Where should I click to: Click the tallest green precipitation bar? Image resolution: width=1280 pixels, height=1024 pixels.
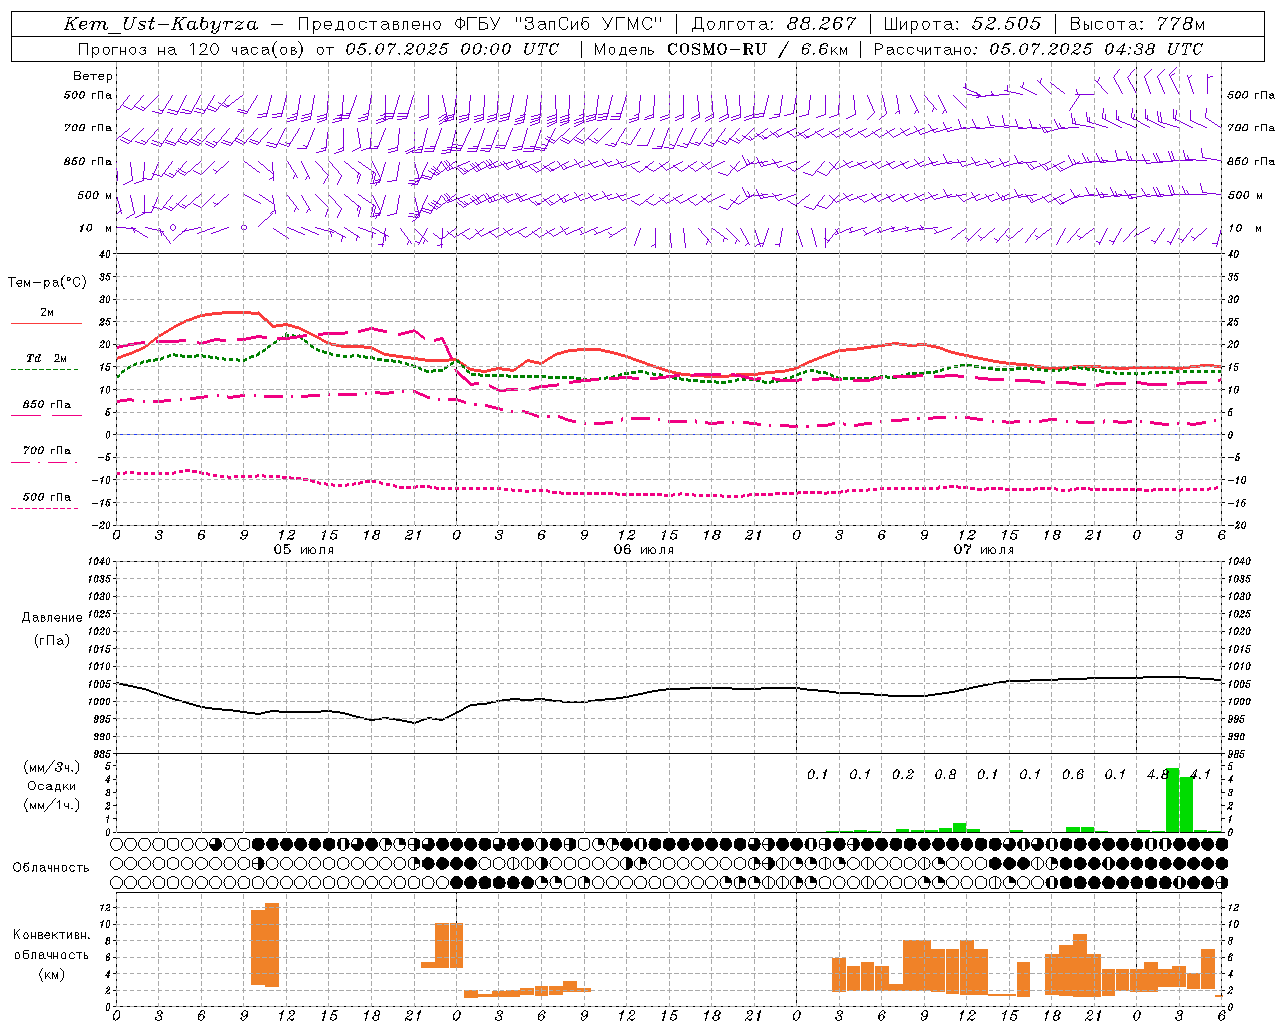1172,800
